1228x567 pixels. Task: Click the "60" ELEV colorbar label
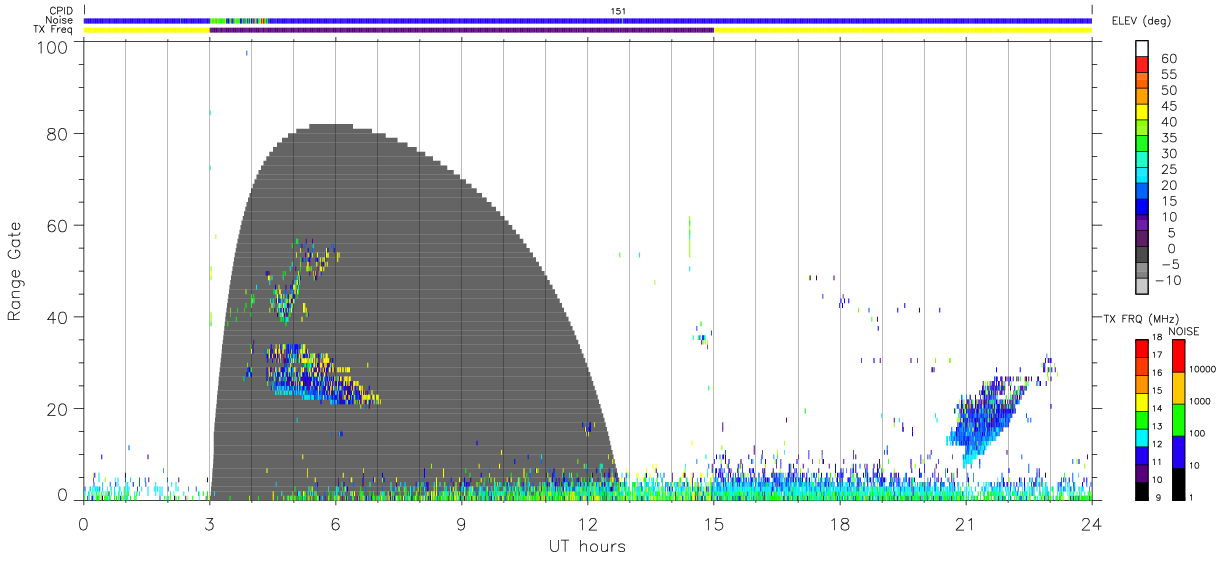click(1168, 59)
